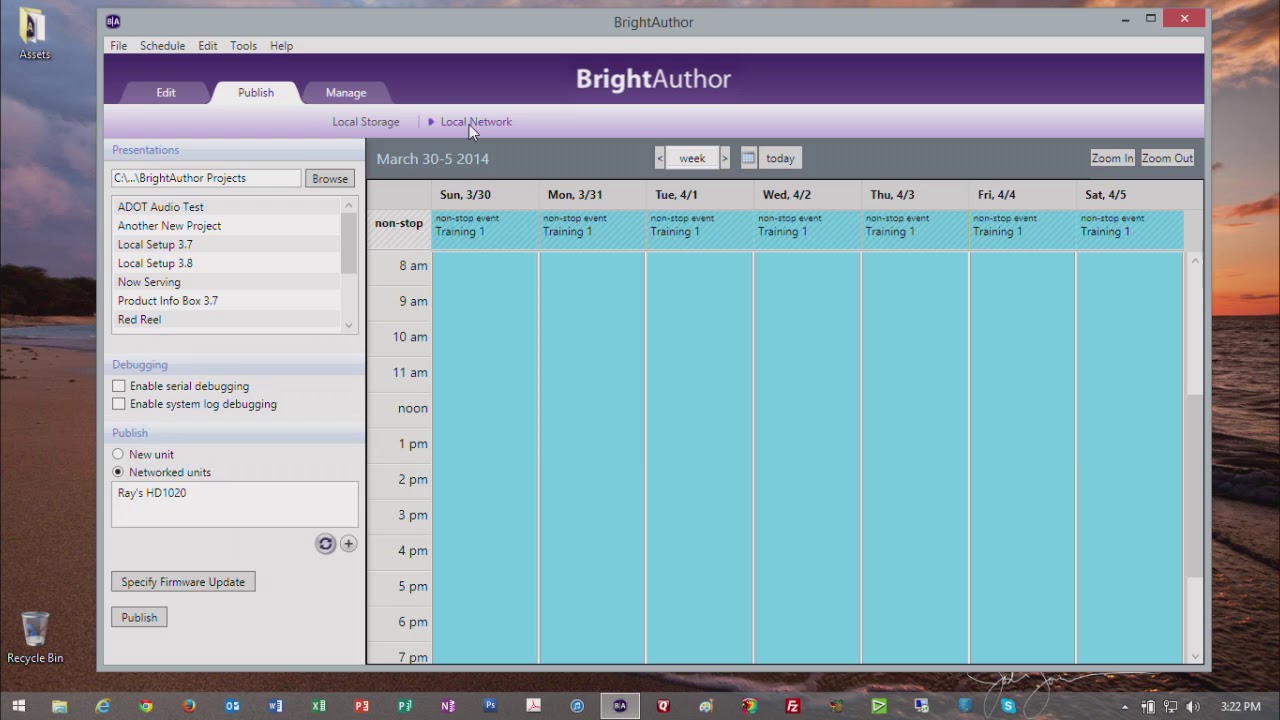The height and width of the screenshot is (720, 1280).
Task: Select the Networked units radio button
Action: tap(118, 472)
